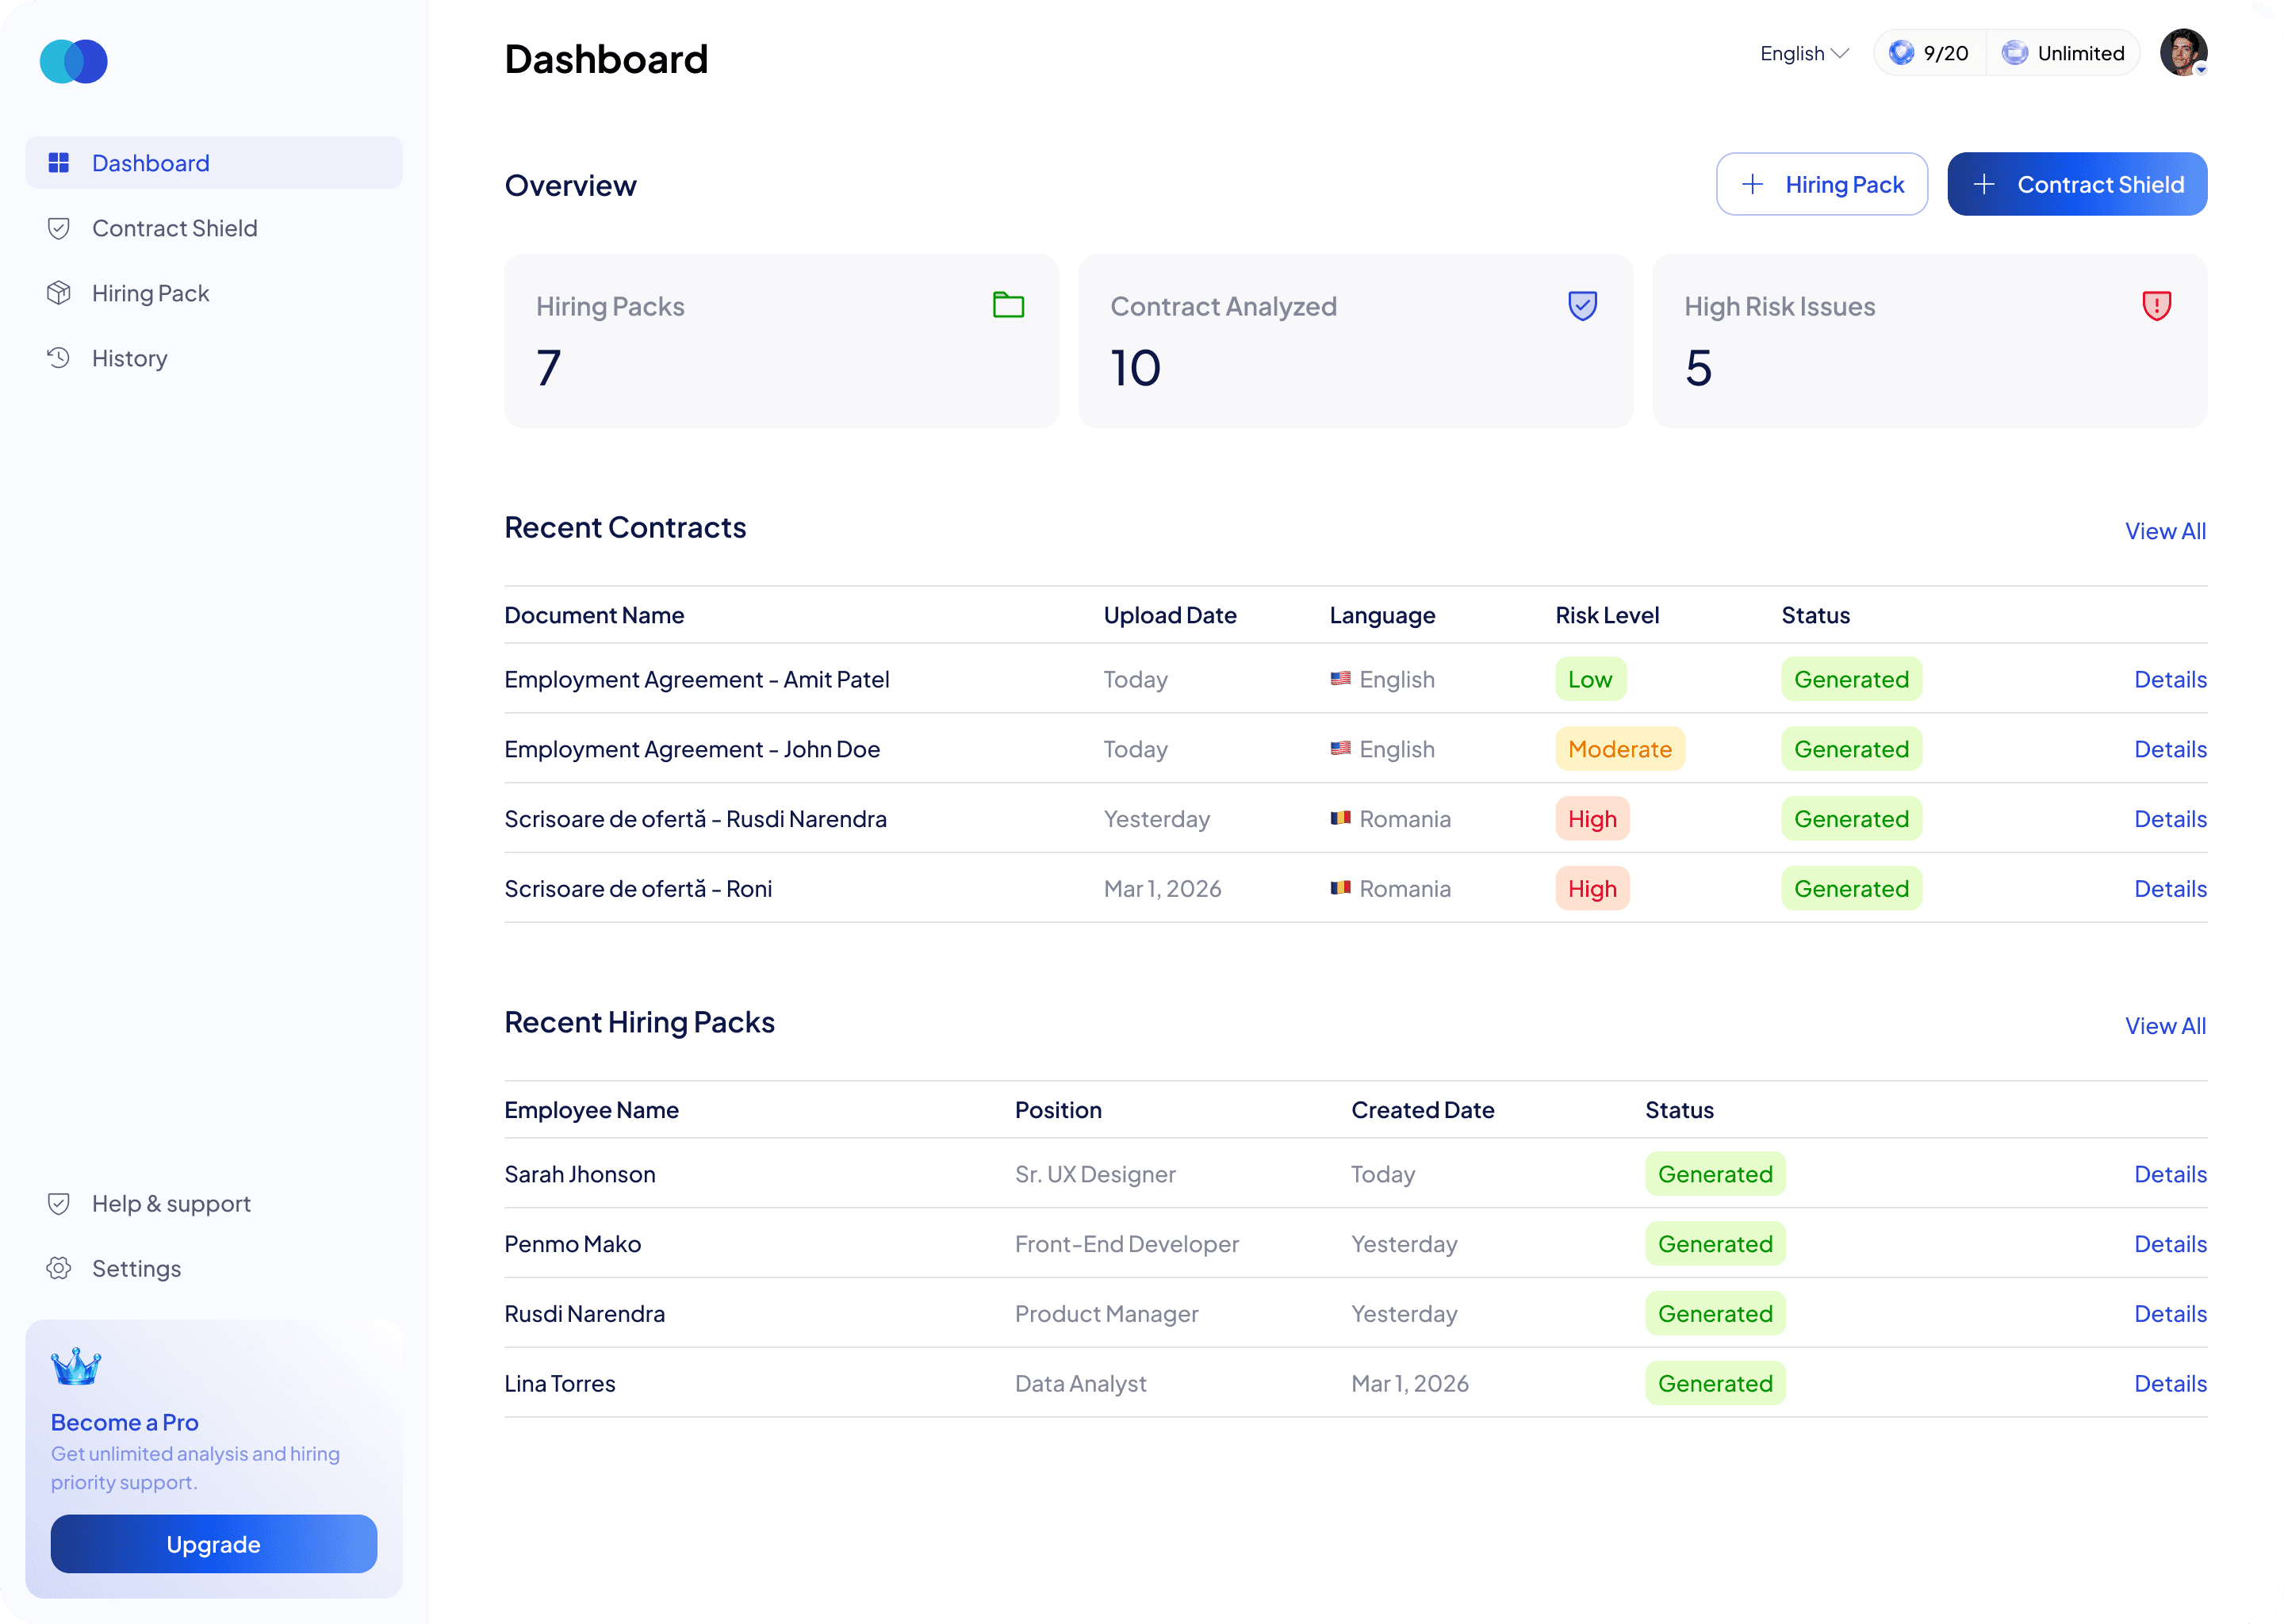Start a new Contract Shield analysis
The image size is (2284, 1624).
(2077, 184)
